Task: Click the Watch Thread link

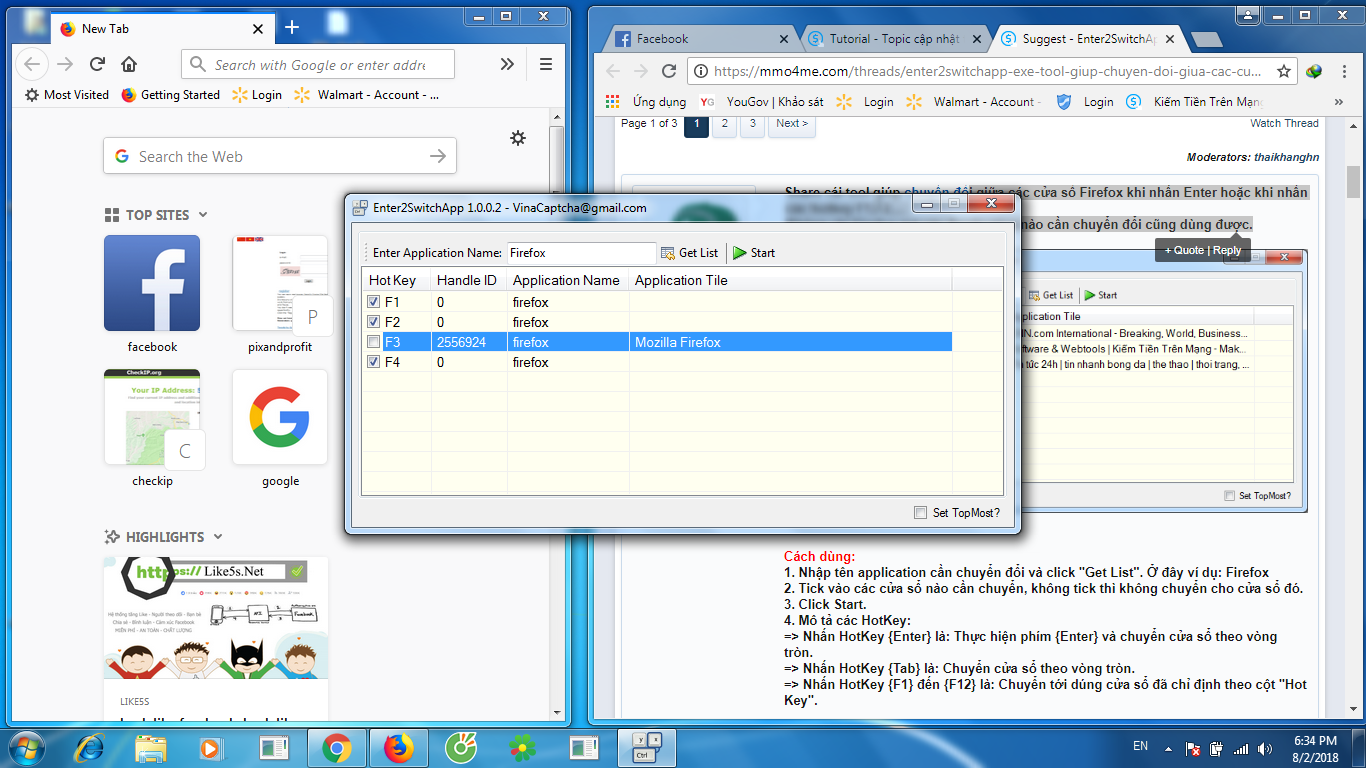Action: coord(1284,123)
